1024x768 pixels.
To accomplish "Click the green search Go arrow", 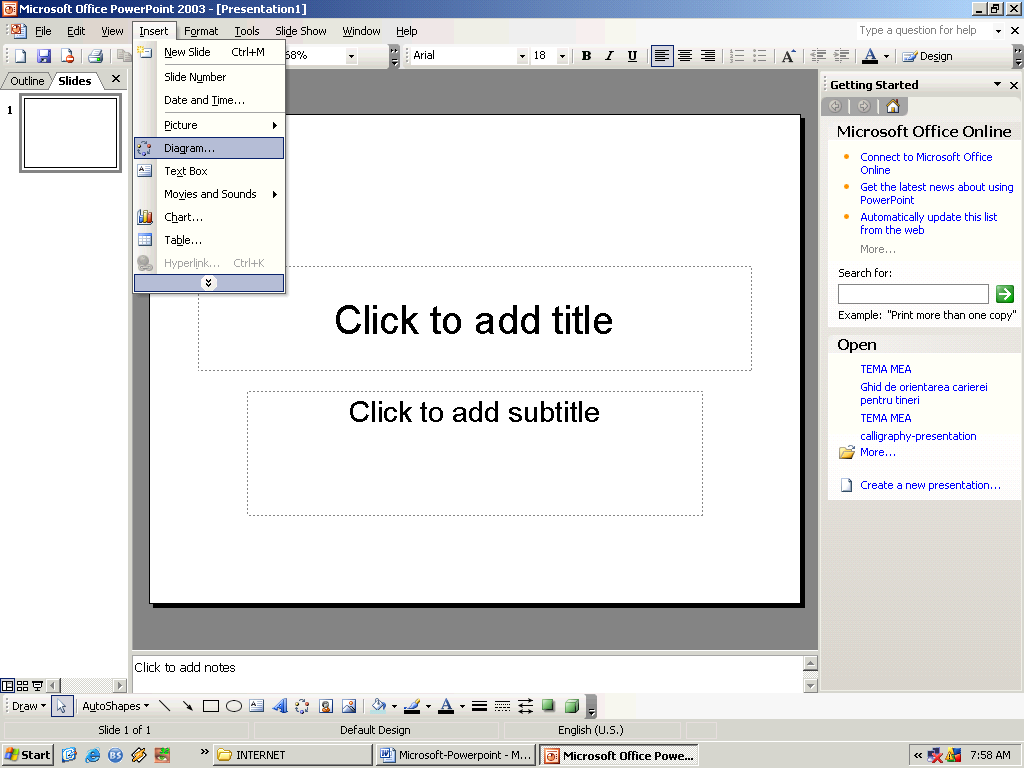I will (1005, 294).
